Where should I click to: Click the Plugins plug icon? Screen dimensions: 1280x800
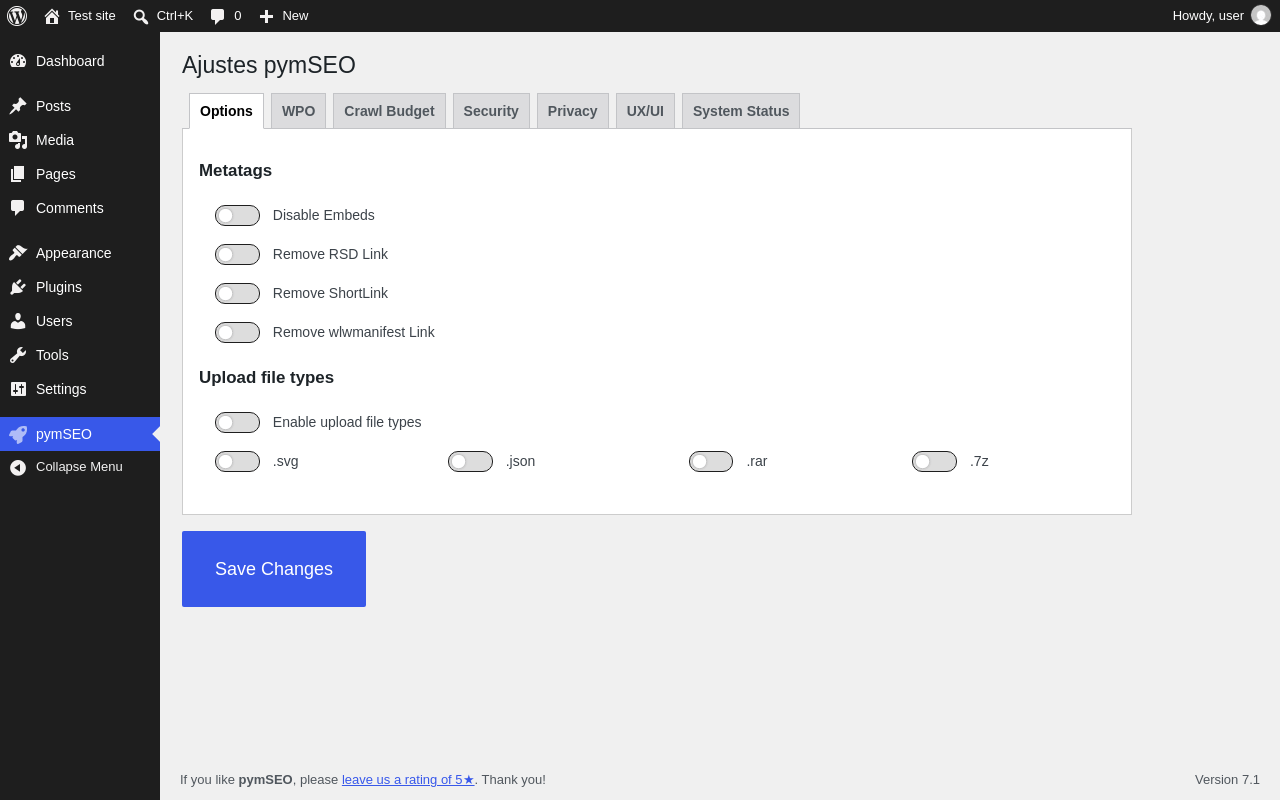[x=18, y=287]
